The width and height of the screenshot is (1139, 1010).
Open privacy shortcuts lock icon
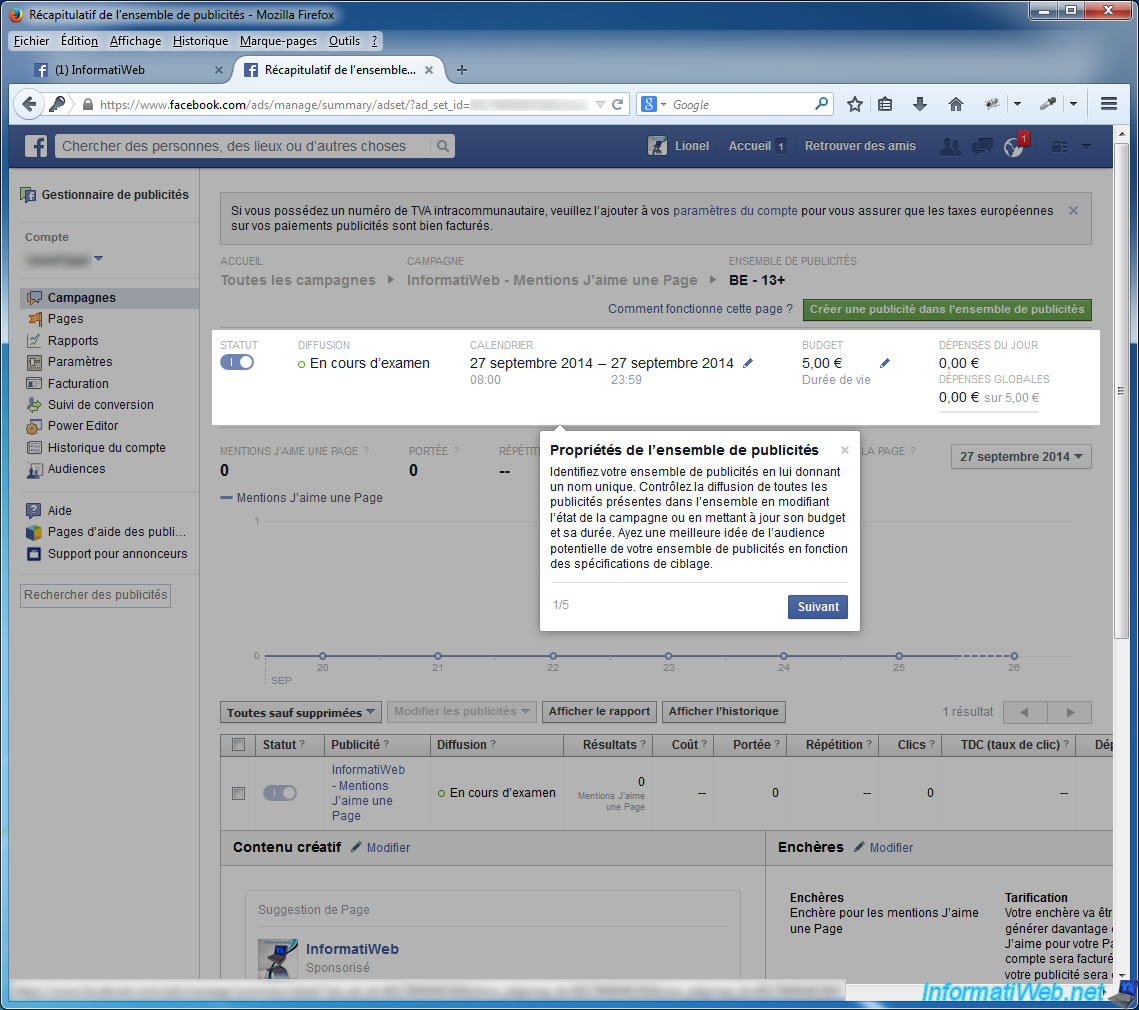tap(1060, 146)
